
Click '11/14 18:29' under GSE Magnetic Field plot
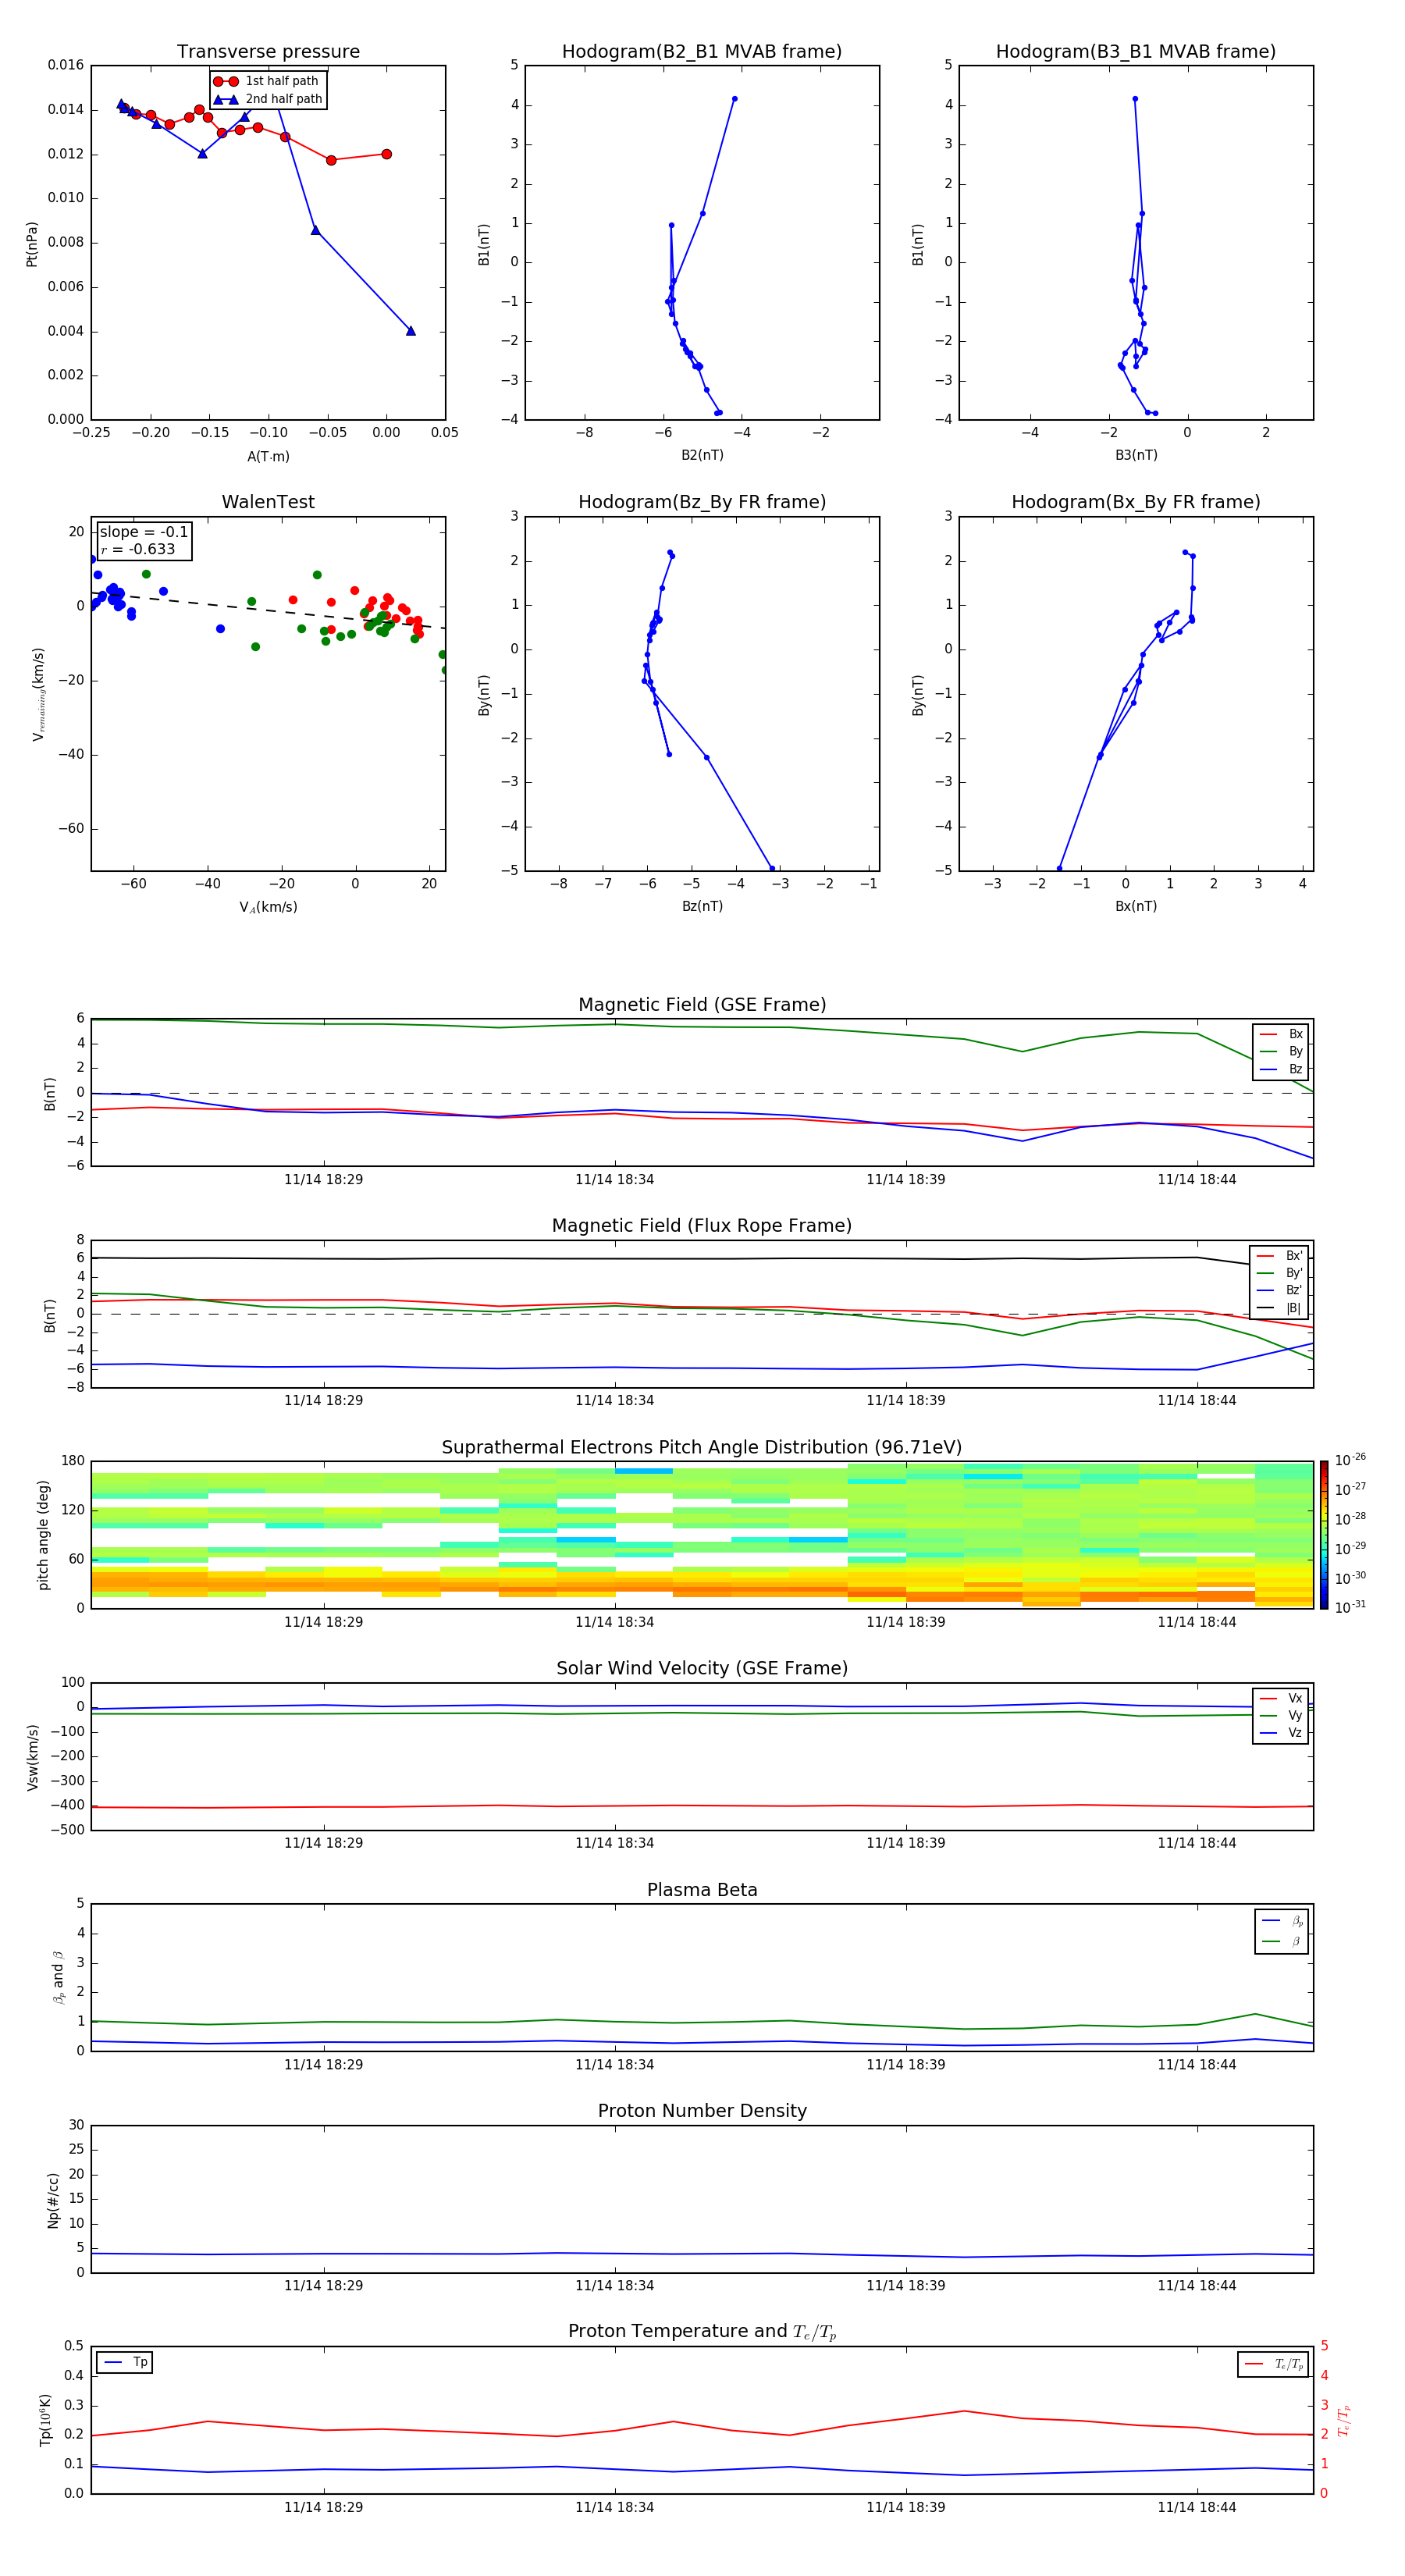(x=323, y=1180)
